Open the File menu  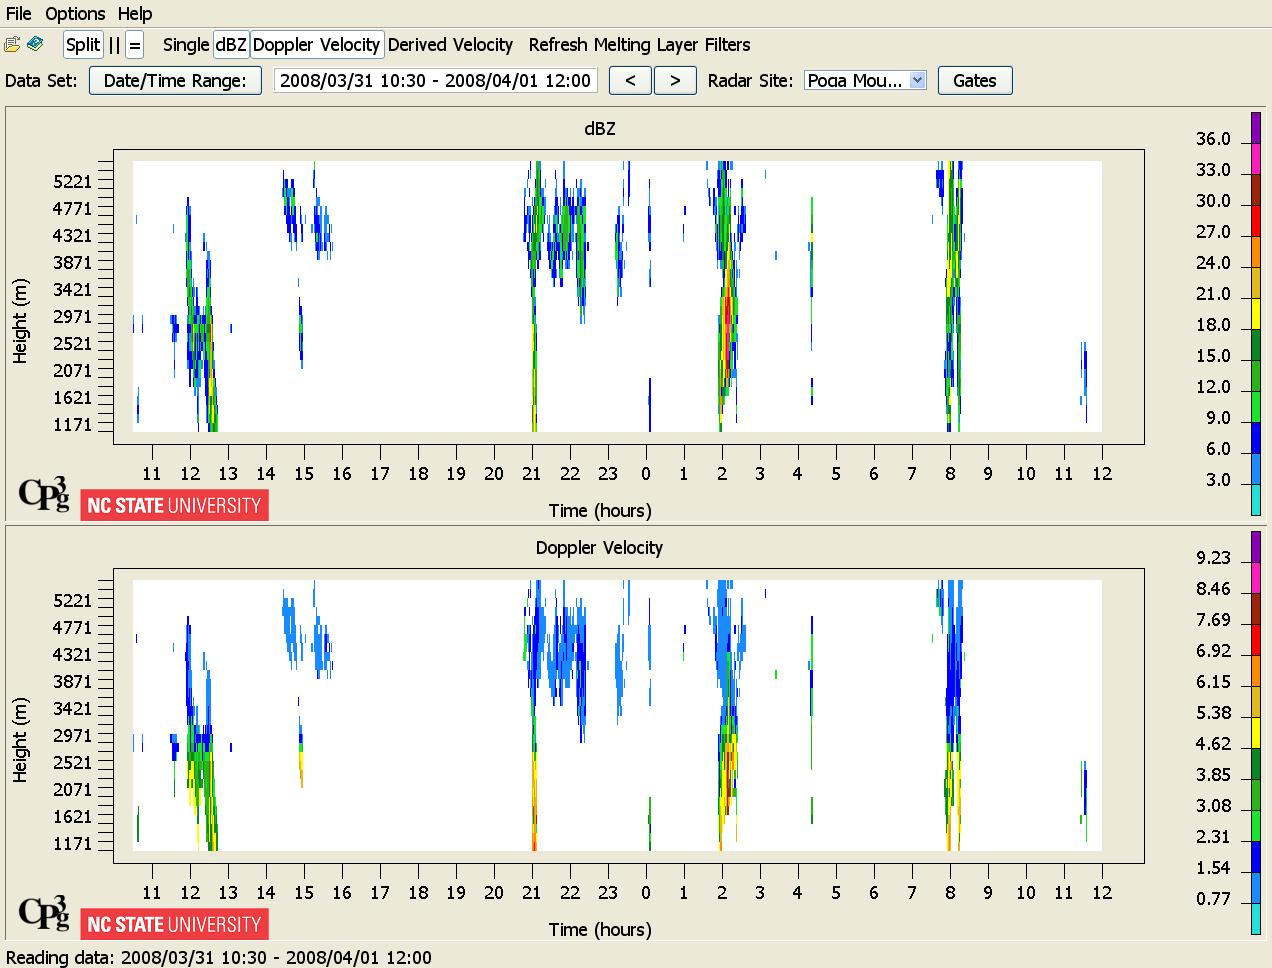point(19,14)
